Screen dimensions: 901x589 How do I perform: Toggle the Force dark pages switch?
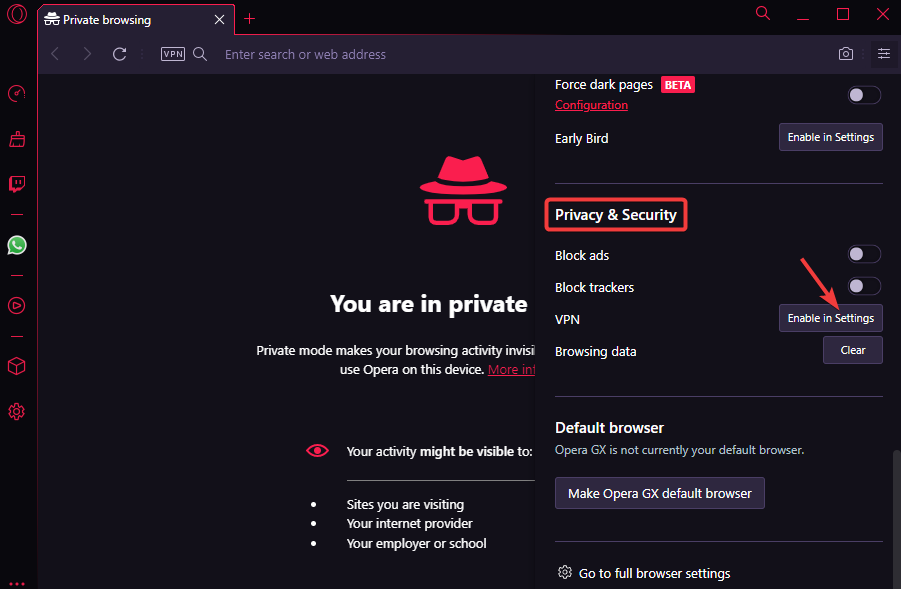pyautogui.click(x=863, y=94)
